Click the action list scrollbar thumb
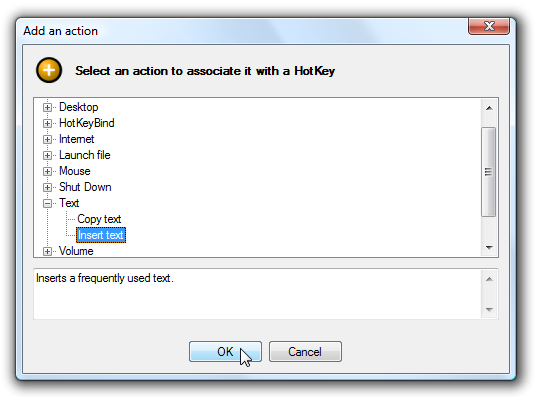The width and height of the screenshot is (535, 397). 489,172
